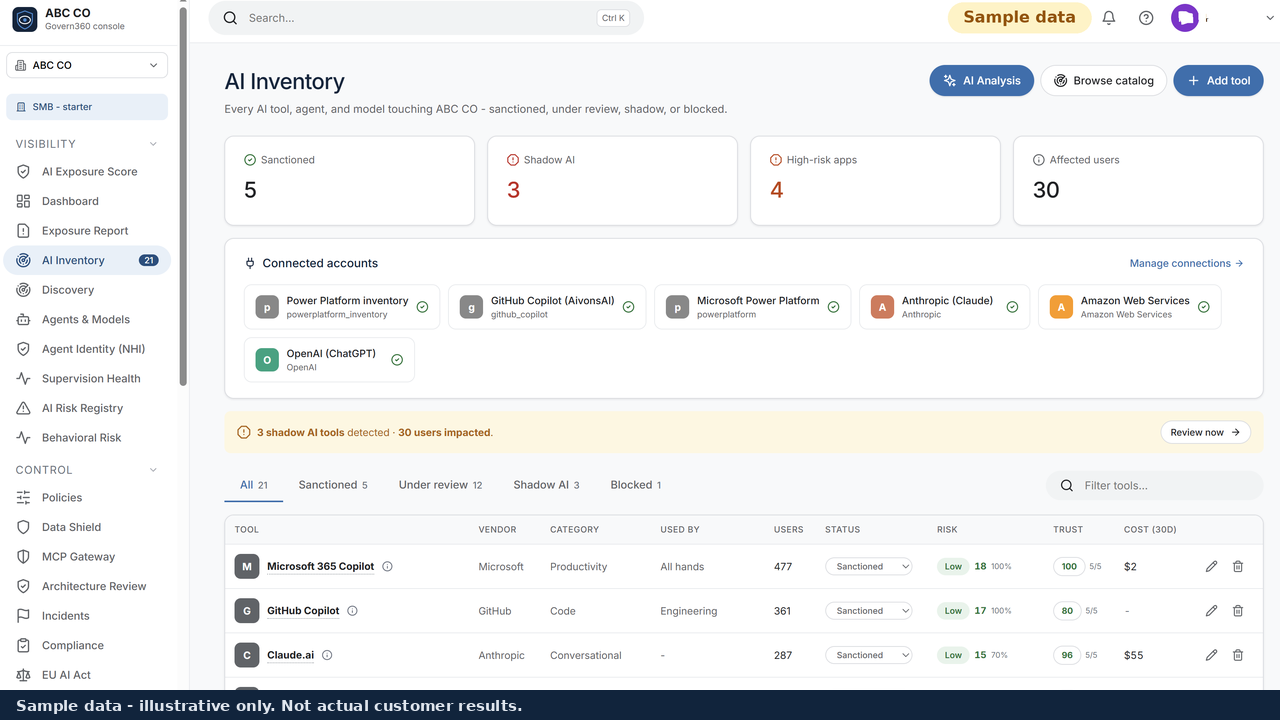
Task: Open AI Exposure Score in sidebar
Action: point(88,172)
